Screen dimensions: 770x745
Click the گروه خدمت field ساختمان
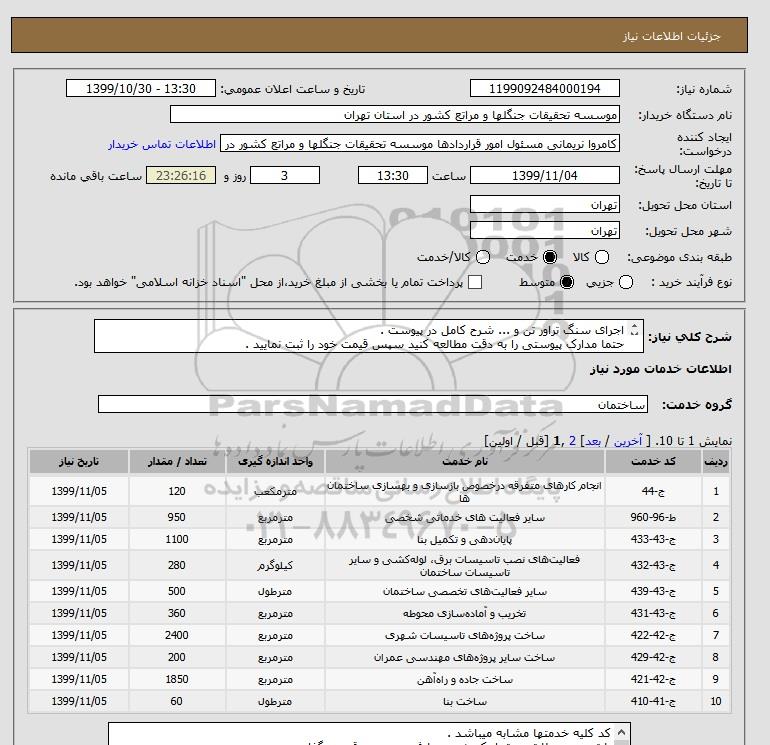coord(373,404)
